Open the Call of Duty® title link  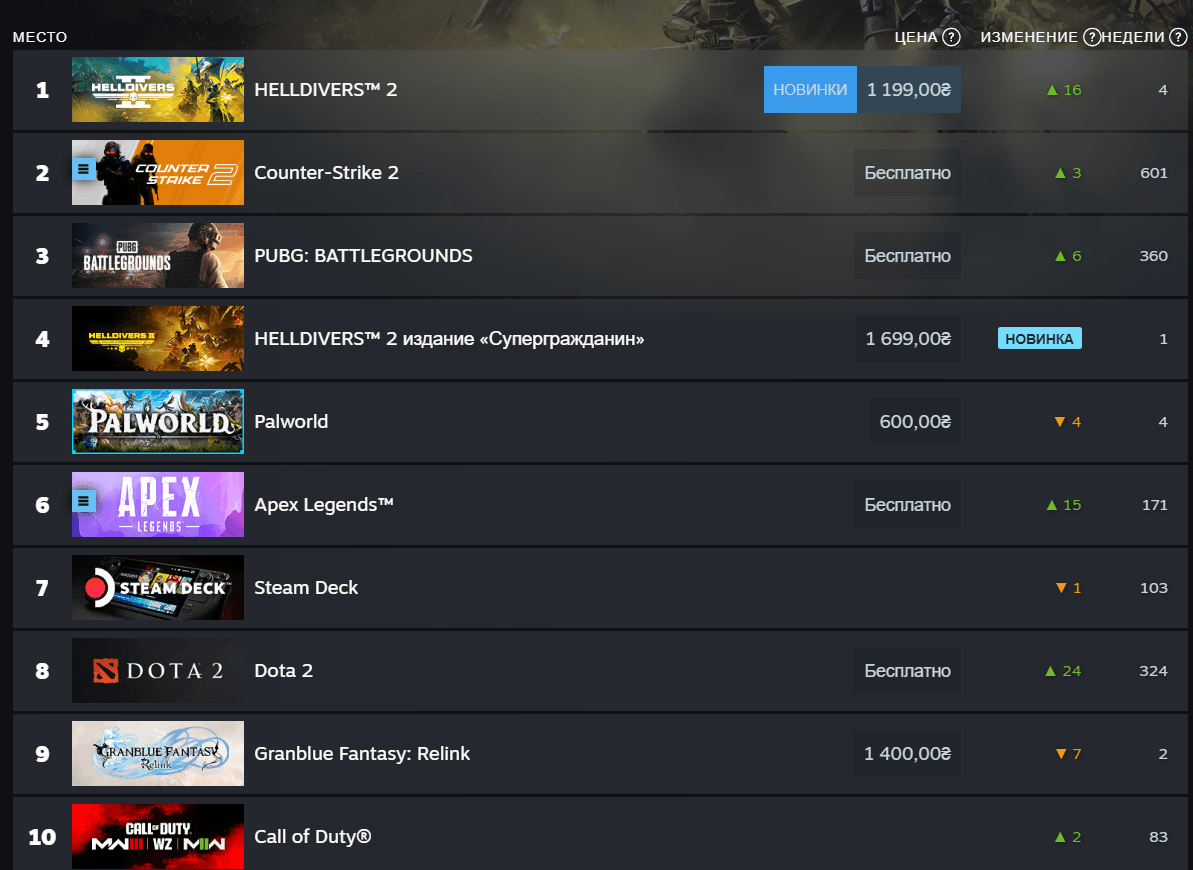tap(312, 837)
